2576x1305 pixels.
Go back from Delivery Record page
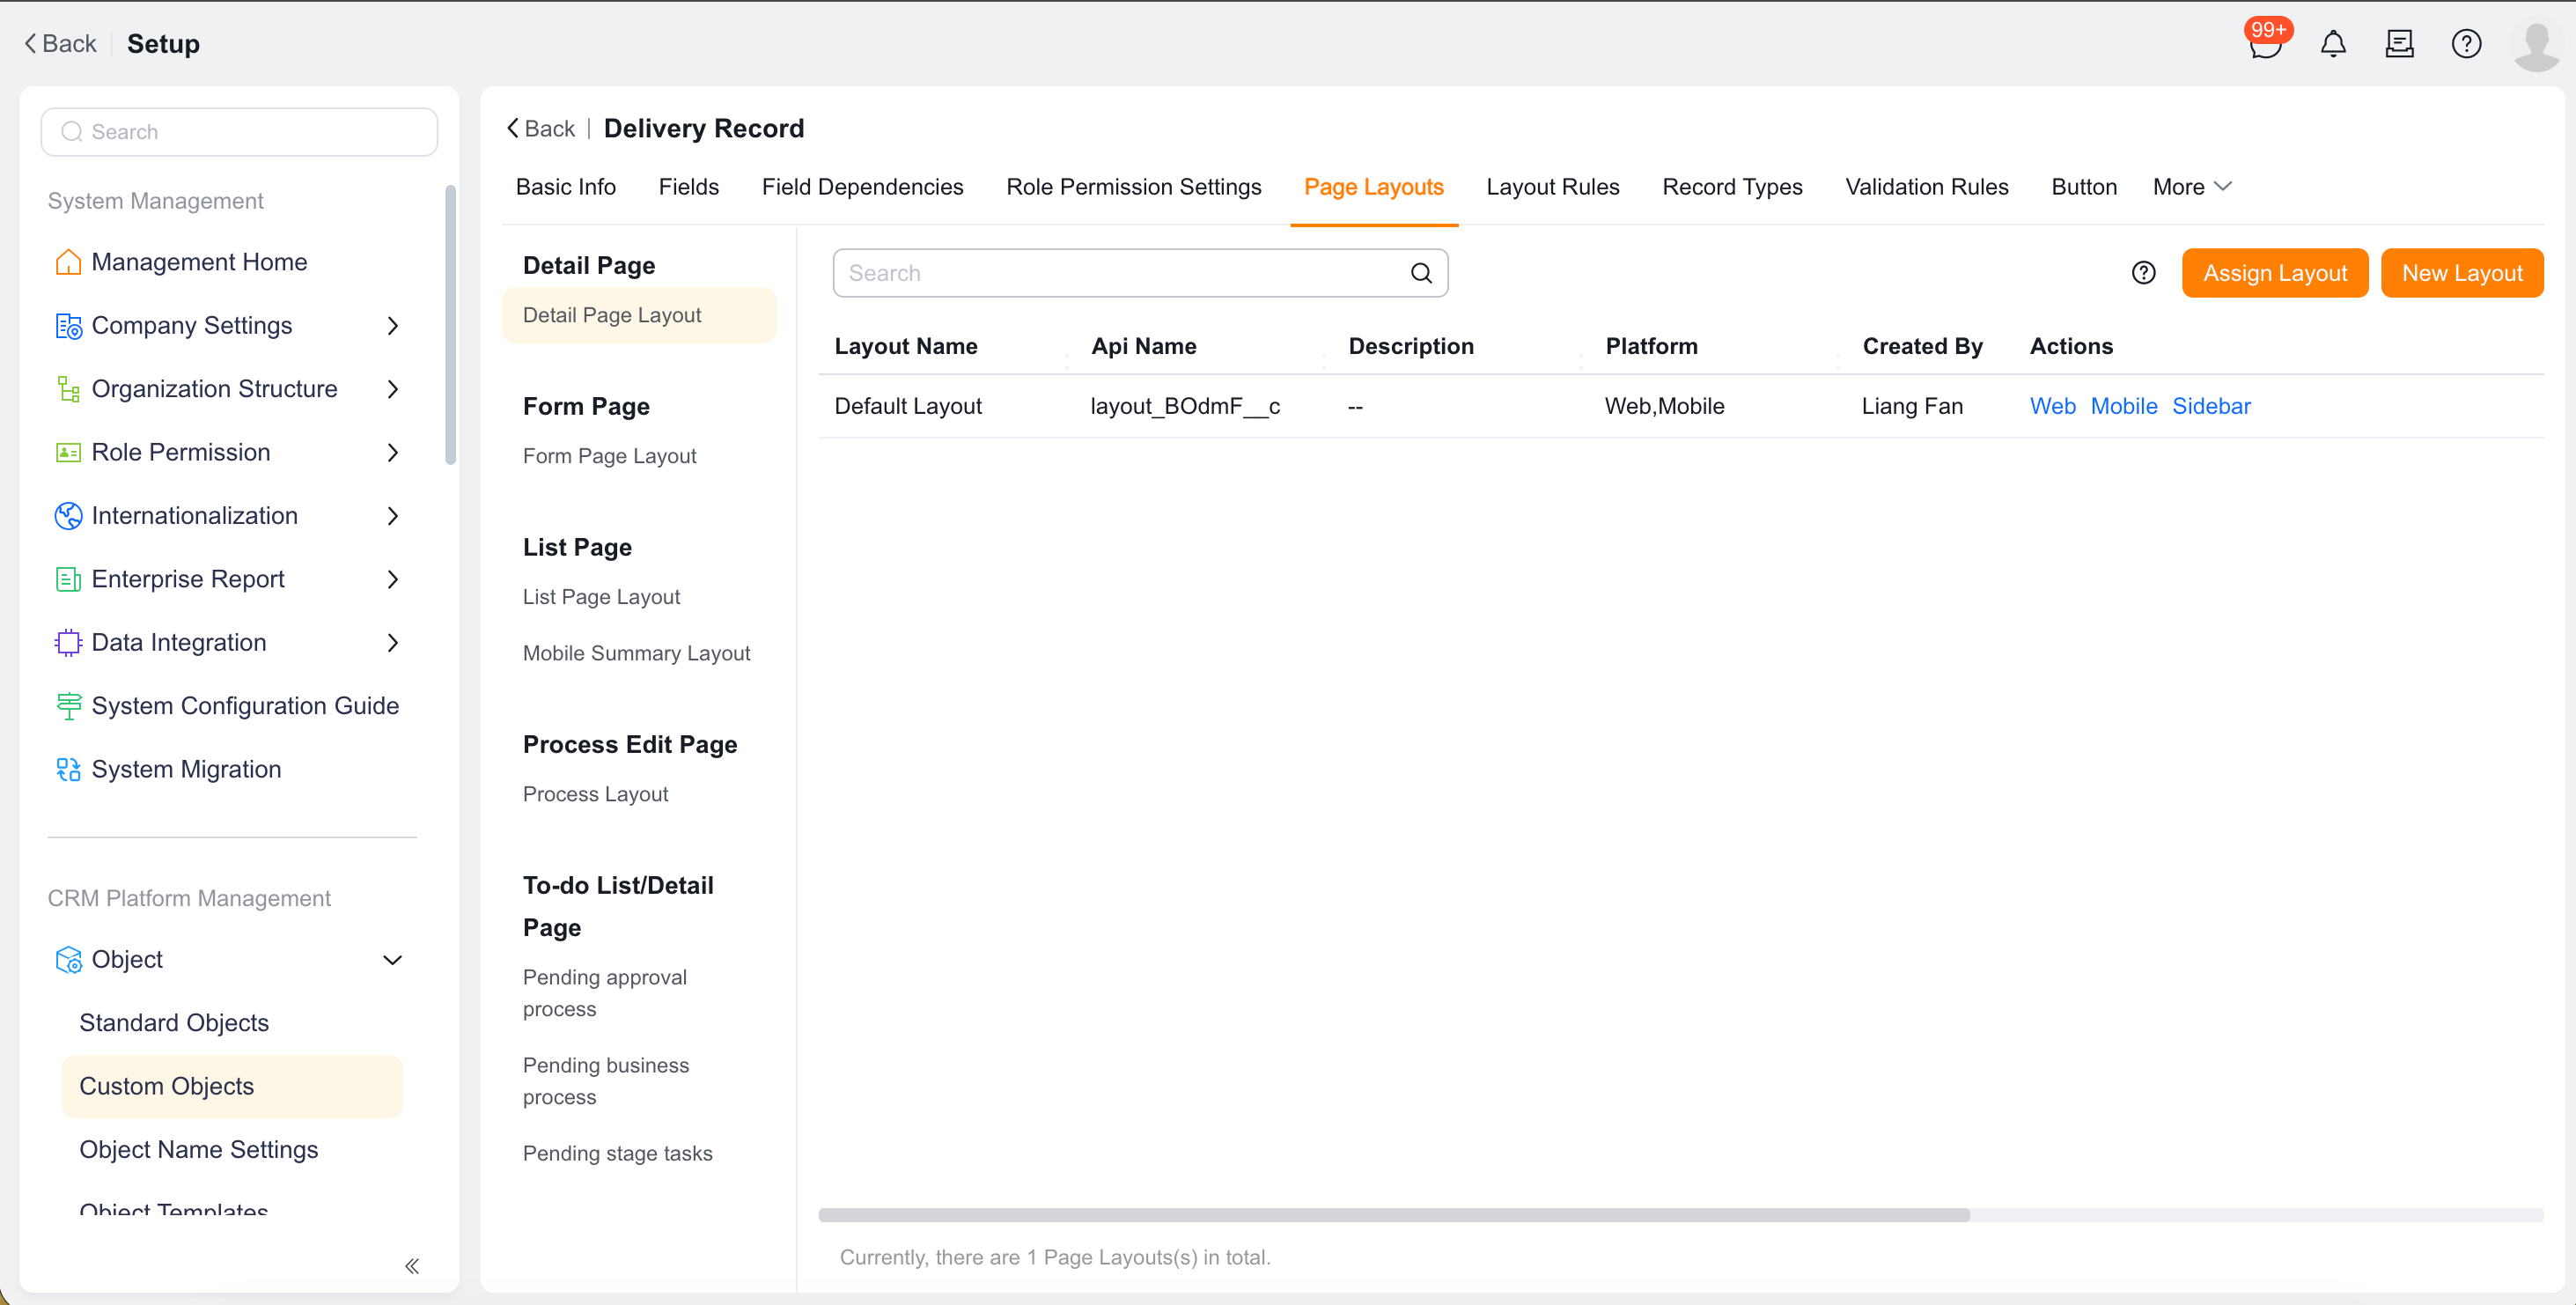click(x=540, y=128)
